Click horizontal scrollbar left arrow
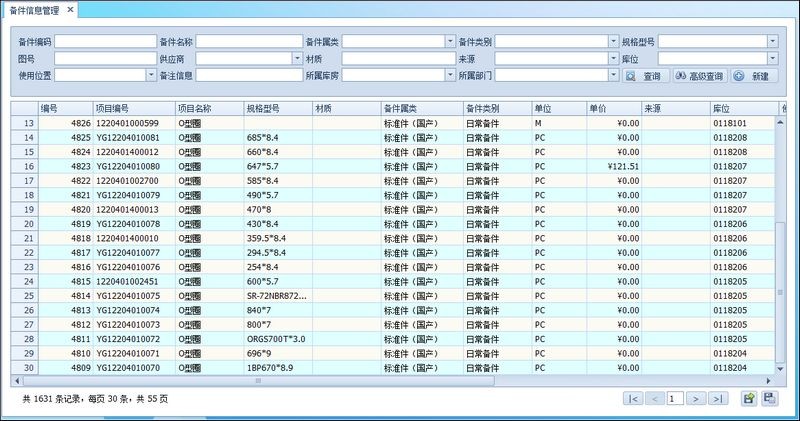 pyautogui.click(x=17, y=381)
